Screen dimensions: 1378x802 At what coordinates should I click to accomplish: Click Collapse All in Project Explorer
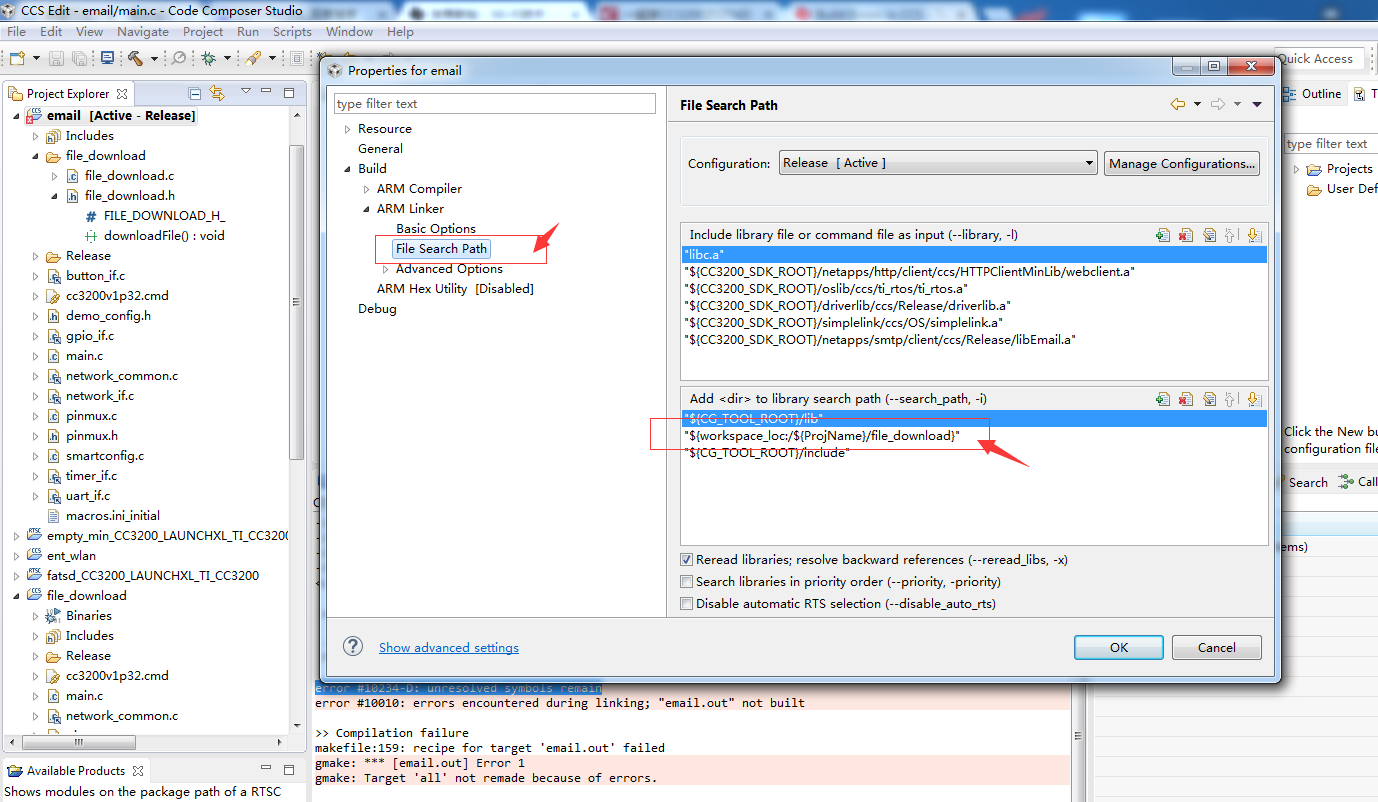[194, 93]
